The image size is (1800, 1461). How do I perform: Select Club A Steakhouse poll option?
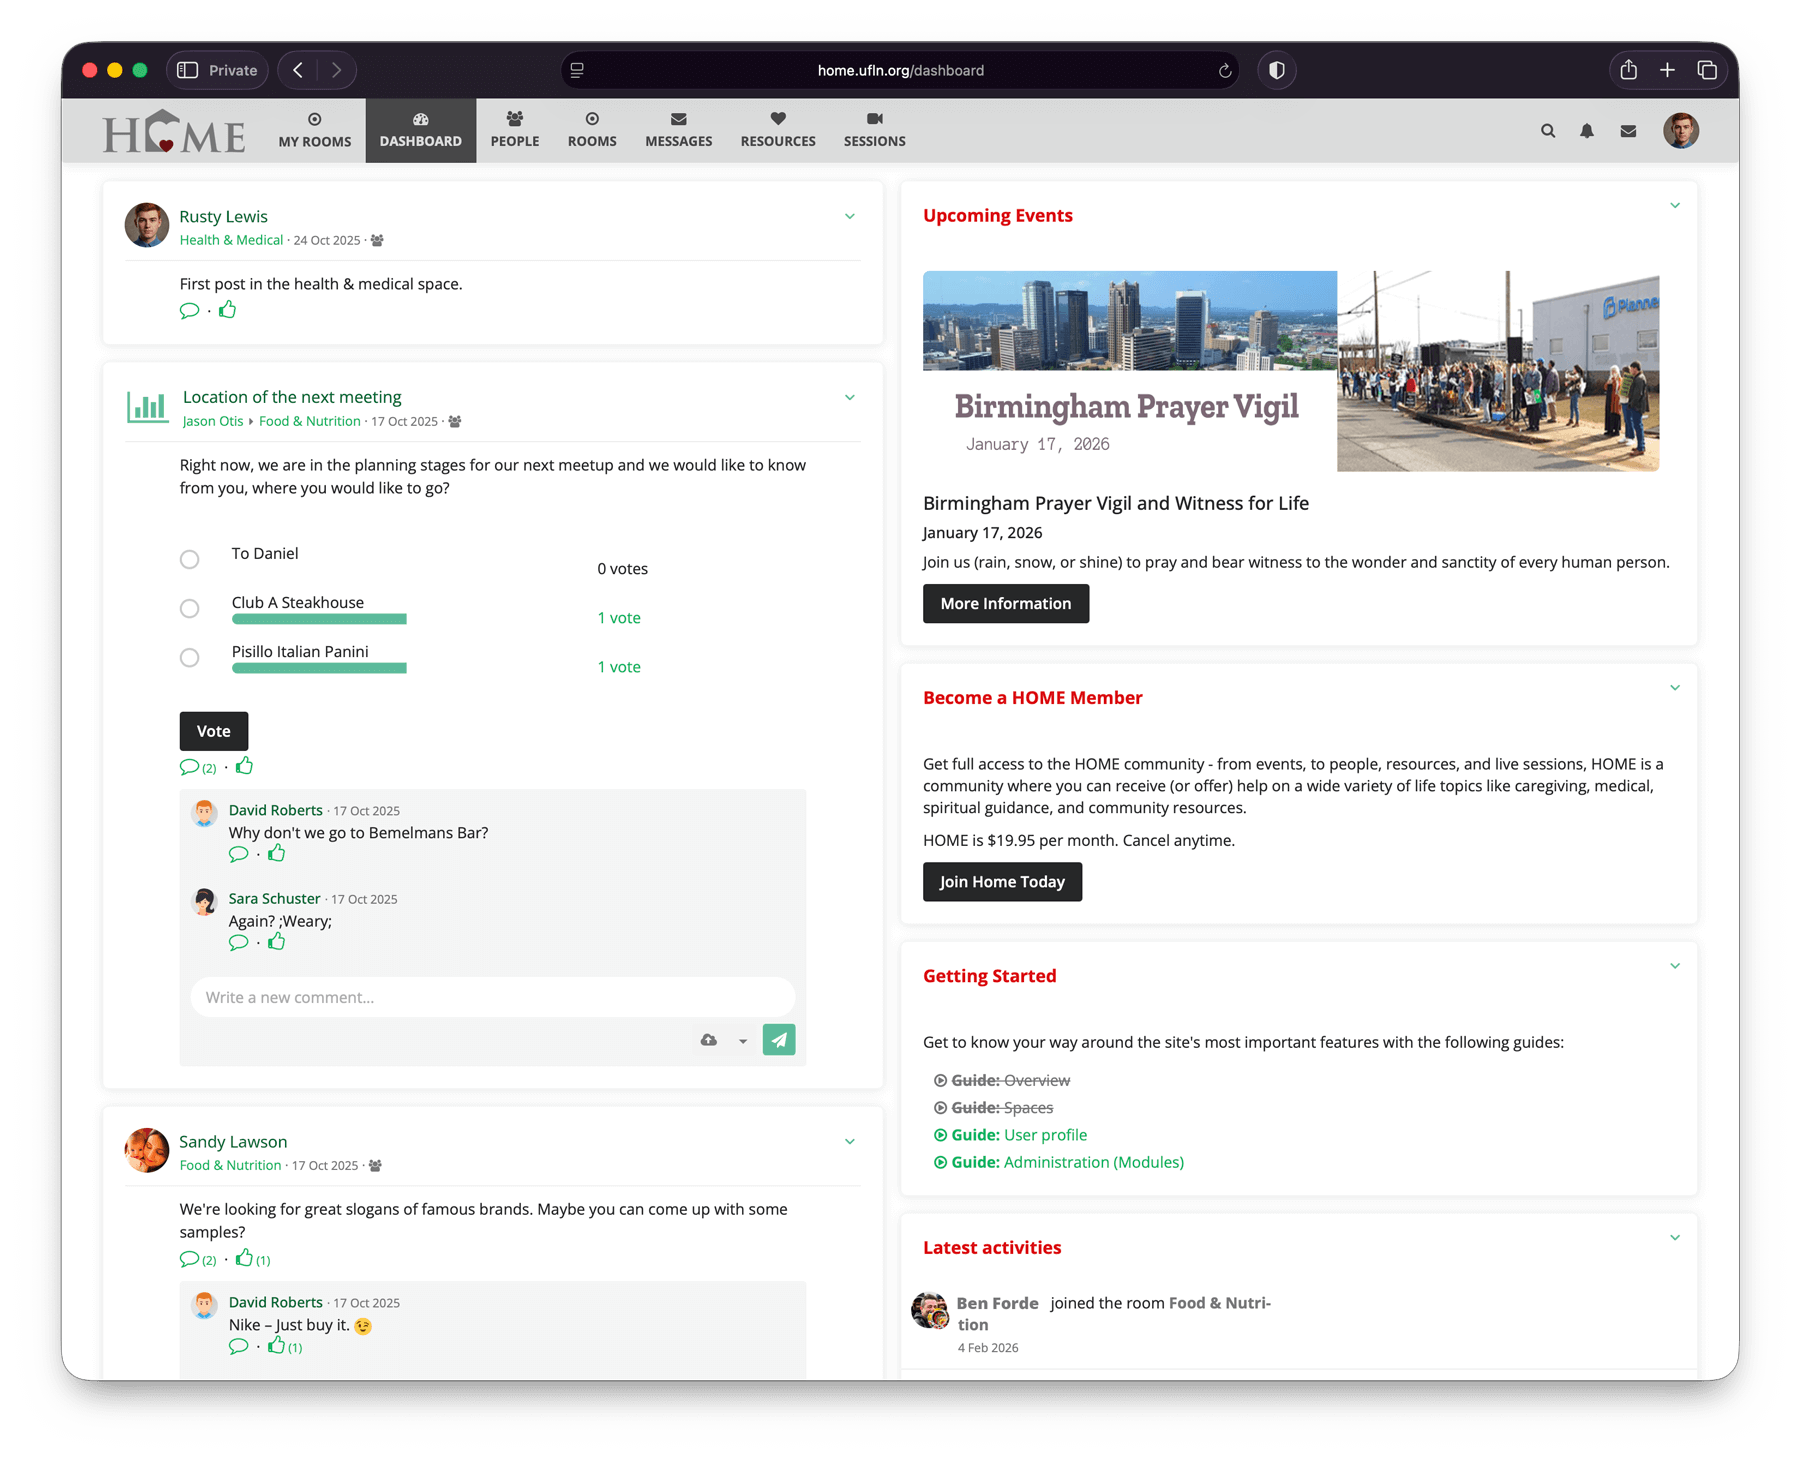(189, 609)
